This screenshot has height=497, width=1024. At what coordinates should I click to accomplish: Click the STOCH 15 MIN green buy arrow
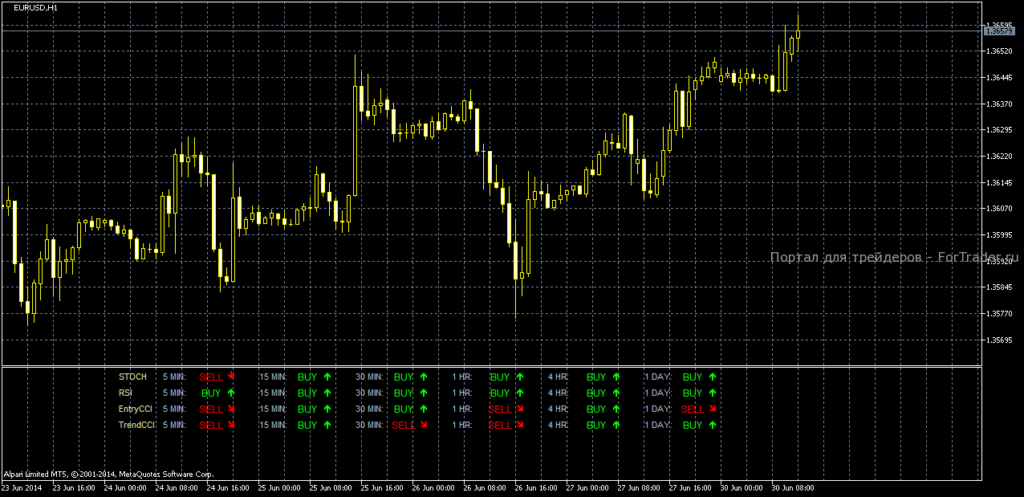click(x=327, y=377)
